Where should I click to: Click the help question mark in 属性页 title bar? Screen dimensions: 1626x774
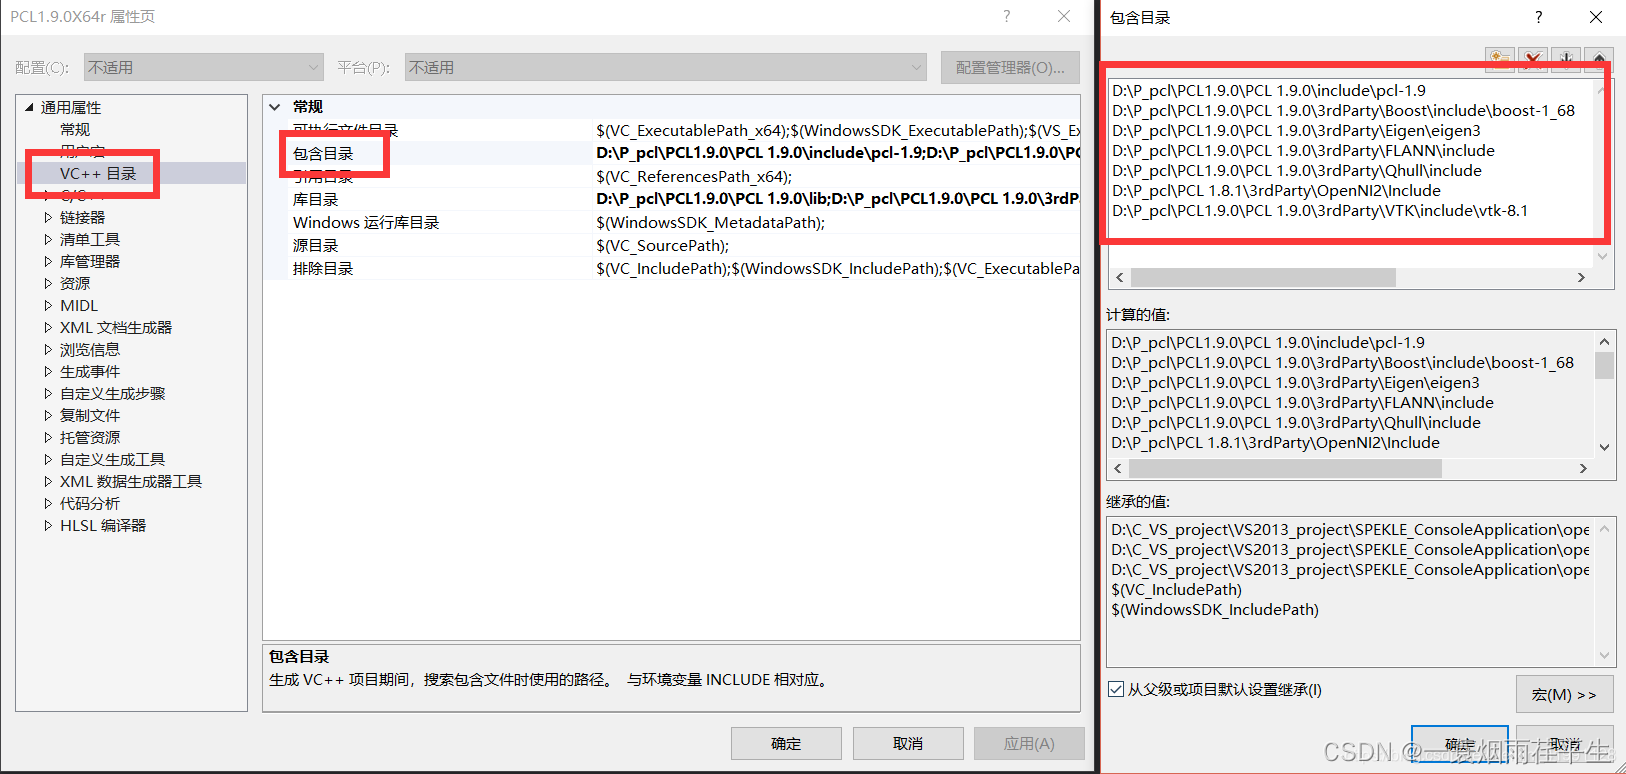(x=1007, y=16)
